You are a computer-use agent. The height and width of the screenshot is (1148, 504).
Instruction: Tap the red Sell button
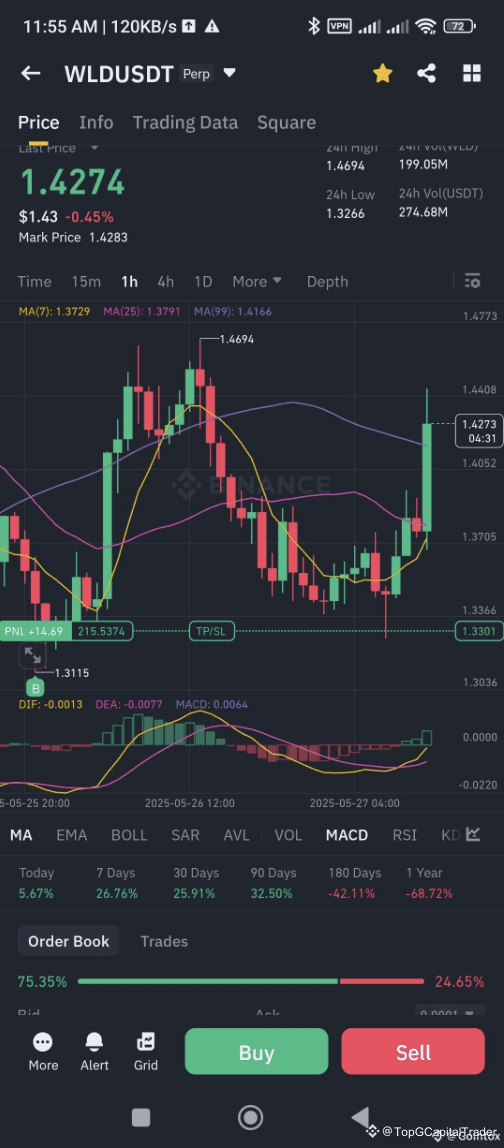click(x=413, y=1052)
